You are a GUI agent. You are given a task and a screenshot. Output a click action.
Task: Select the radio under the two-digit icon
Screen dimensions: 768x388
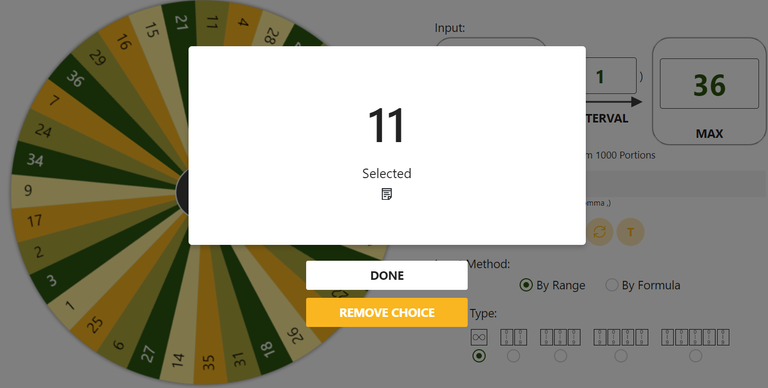(513, 356)
